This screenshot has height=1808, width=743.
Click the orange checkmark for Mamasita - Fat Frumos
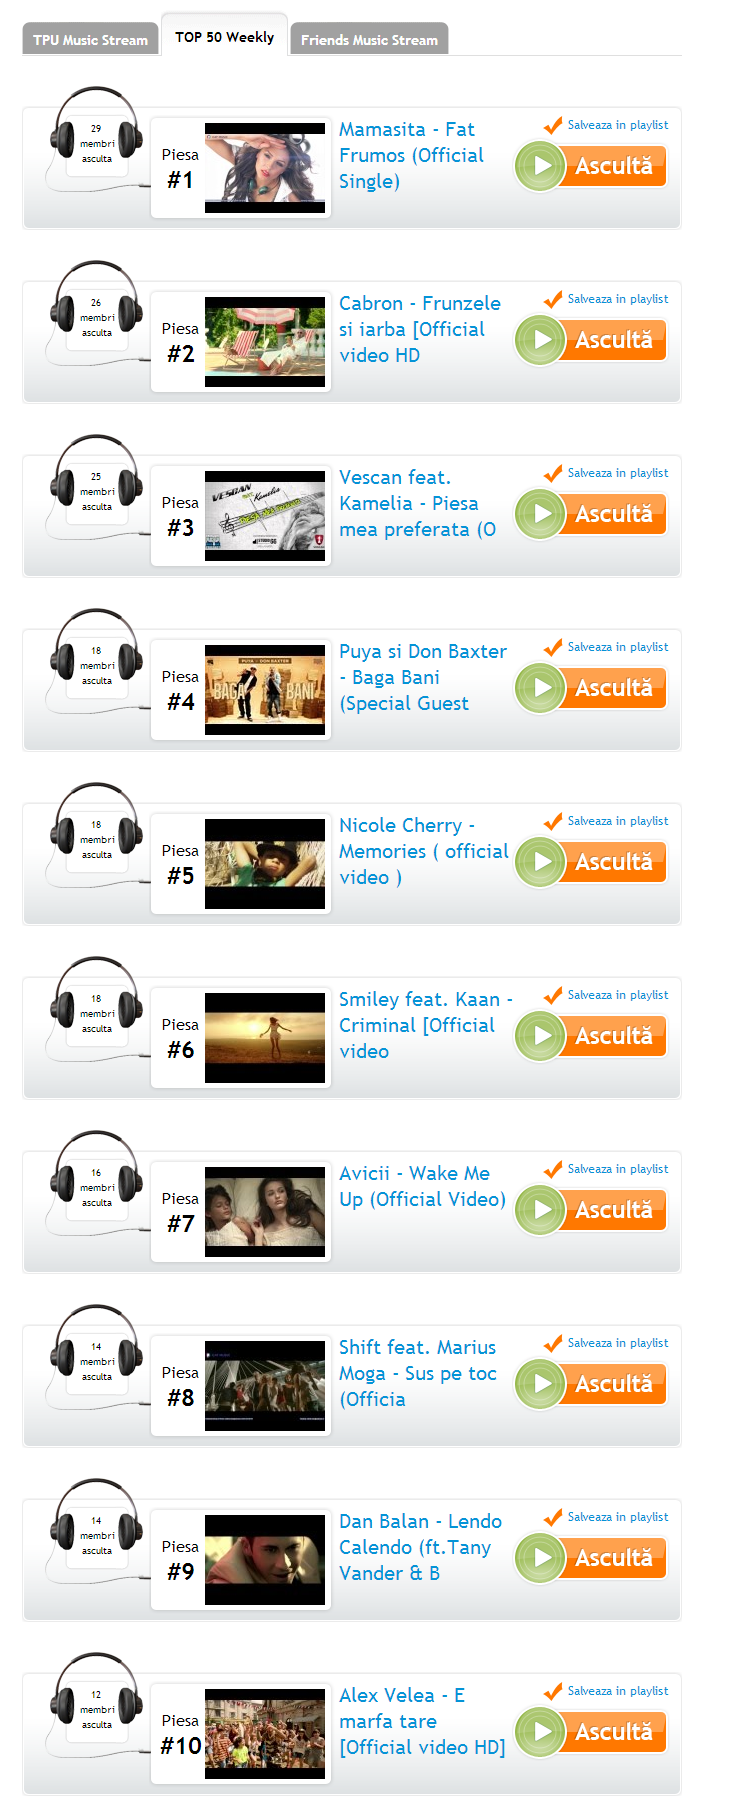coord(553,126)
